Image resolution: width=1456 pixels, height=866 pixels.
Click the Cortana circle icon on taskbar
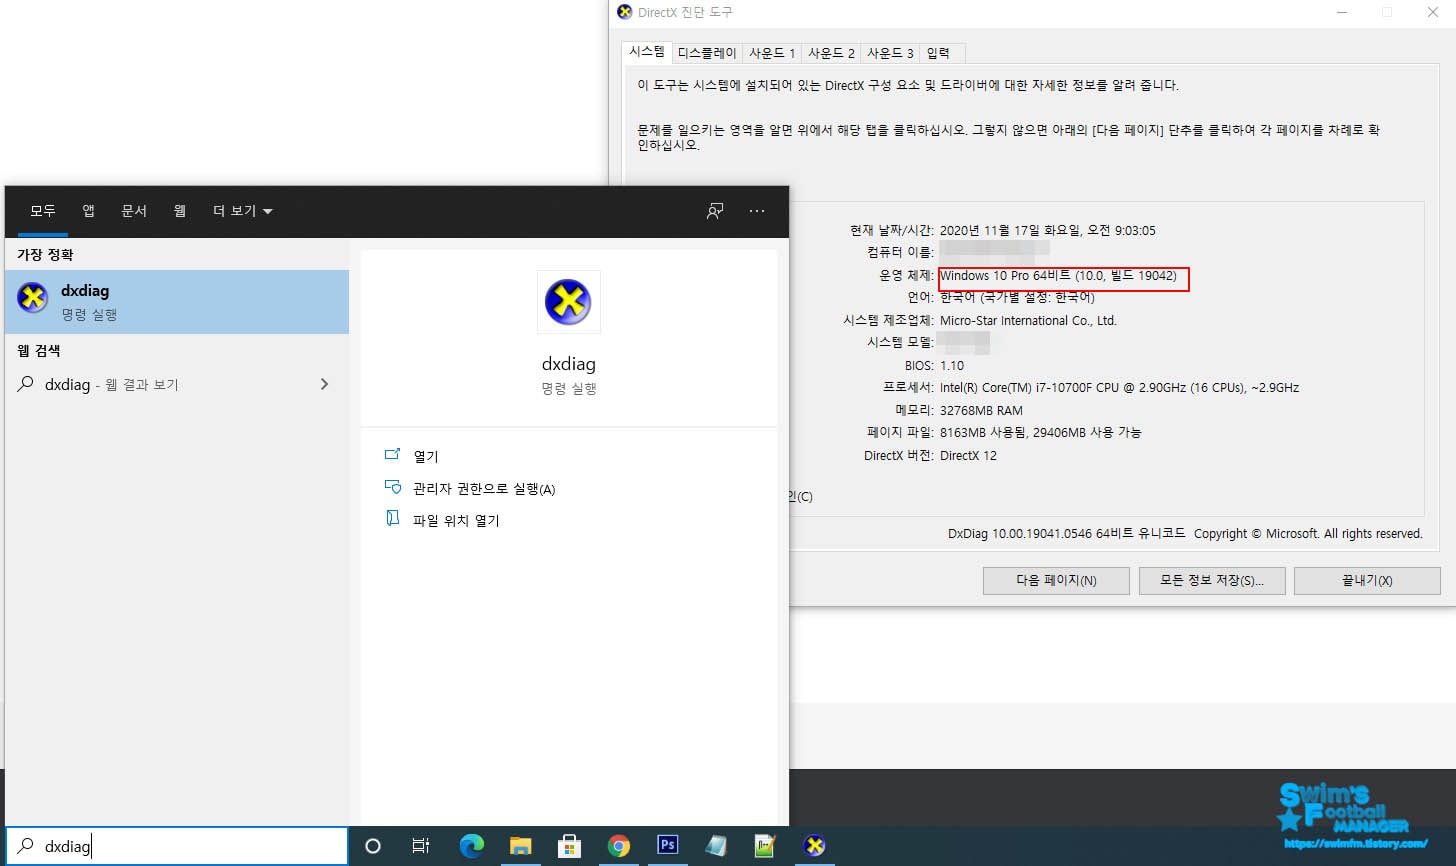[x=373, y=846]
